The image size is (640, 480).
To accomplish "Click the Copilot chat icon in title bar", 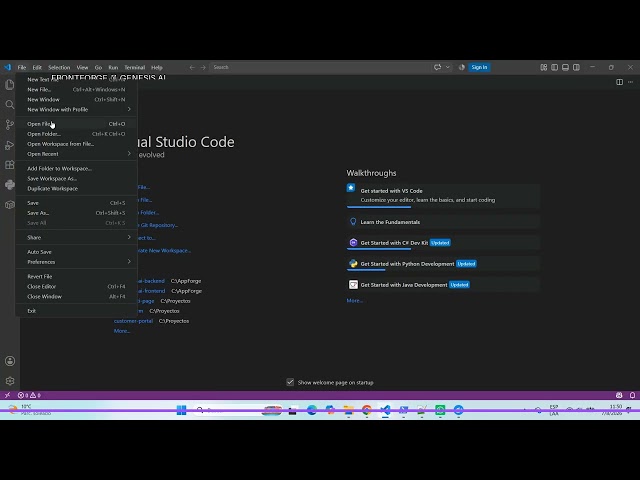I will tap(438, 67).
